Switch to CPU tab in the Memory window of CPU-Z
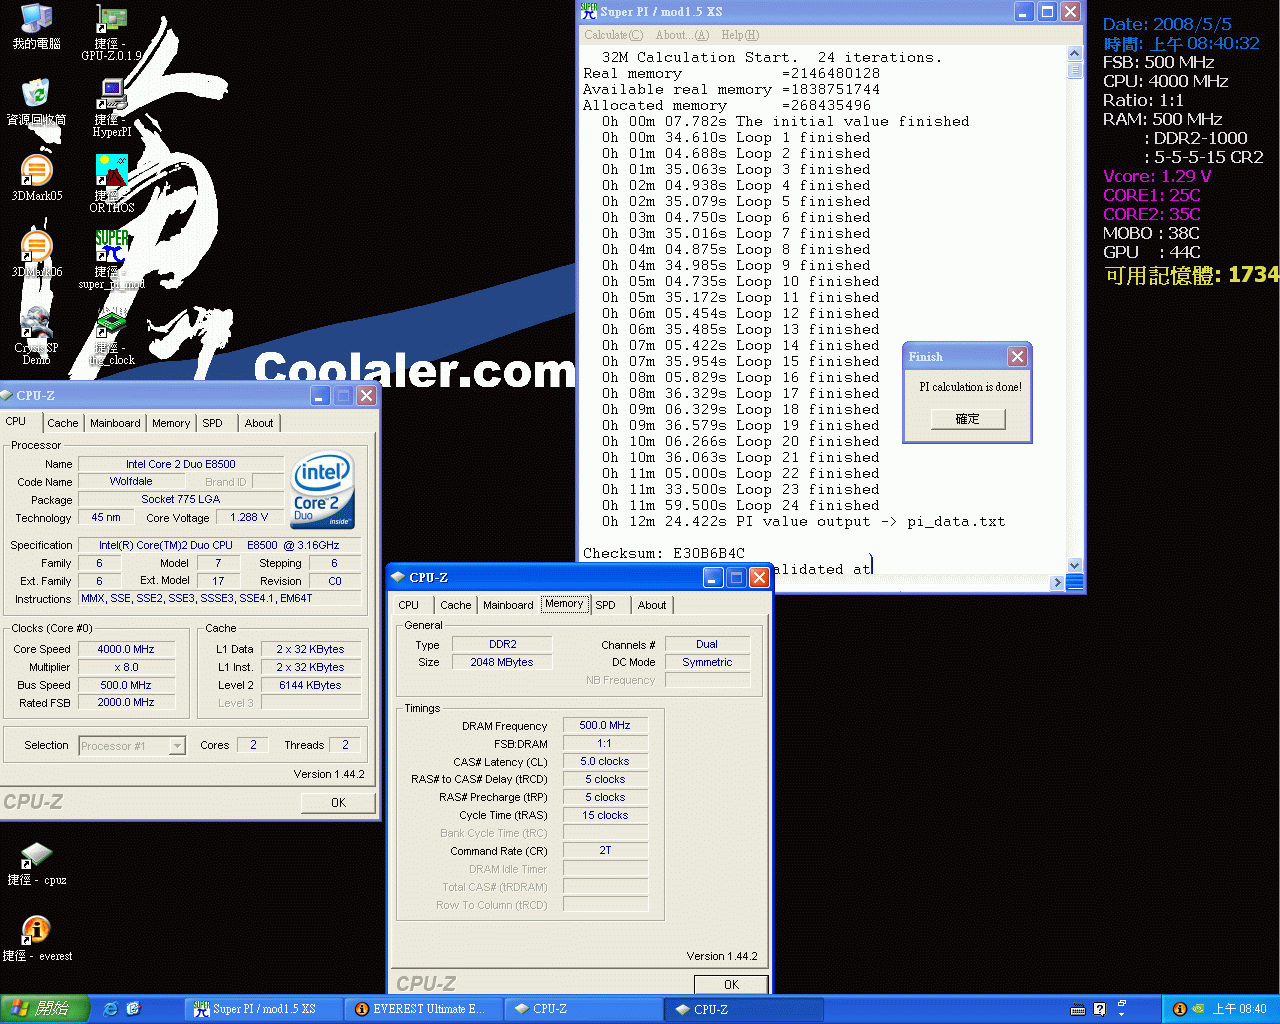Image resolution: width=1280 pixels, height=1024 pixels. 409,605
